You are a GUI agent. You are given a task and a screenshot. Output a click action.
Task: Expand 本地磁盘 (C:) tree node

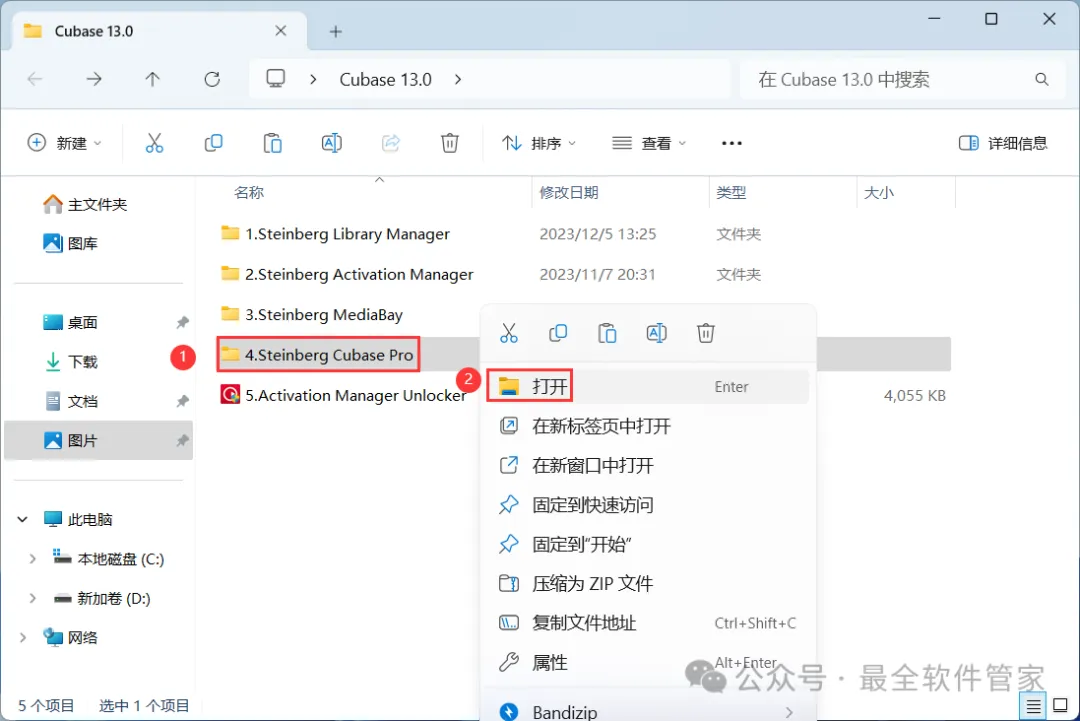tap(32, 559)
